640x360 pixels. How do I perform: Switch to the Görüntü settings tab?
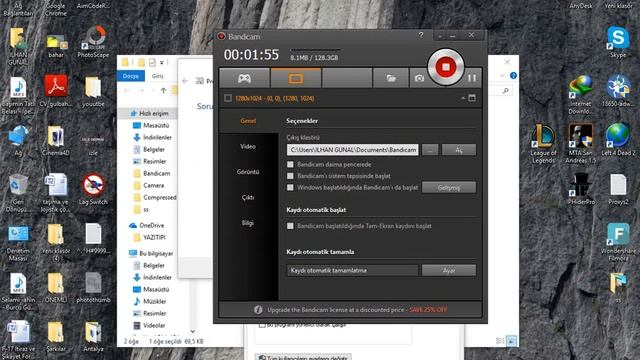click(248, 172)
